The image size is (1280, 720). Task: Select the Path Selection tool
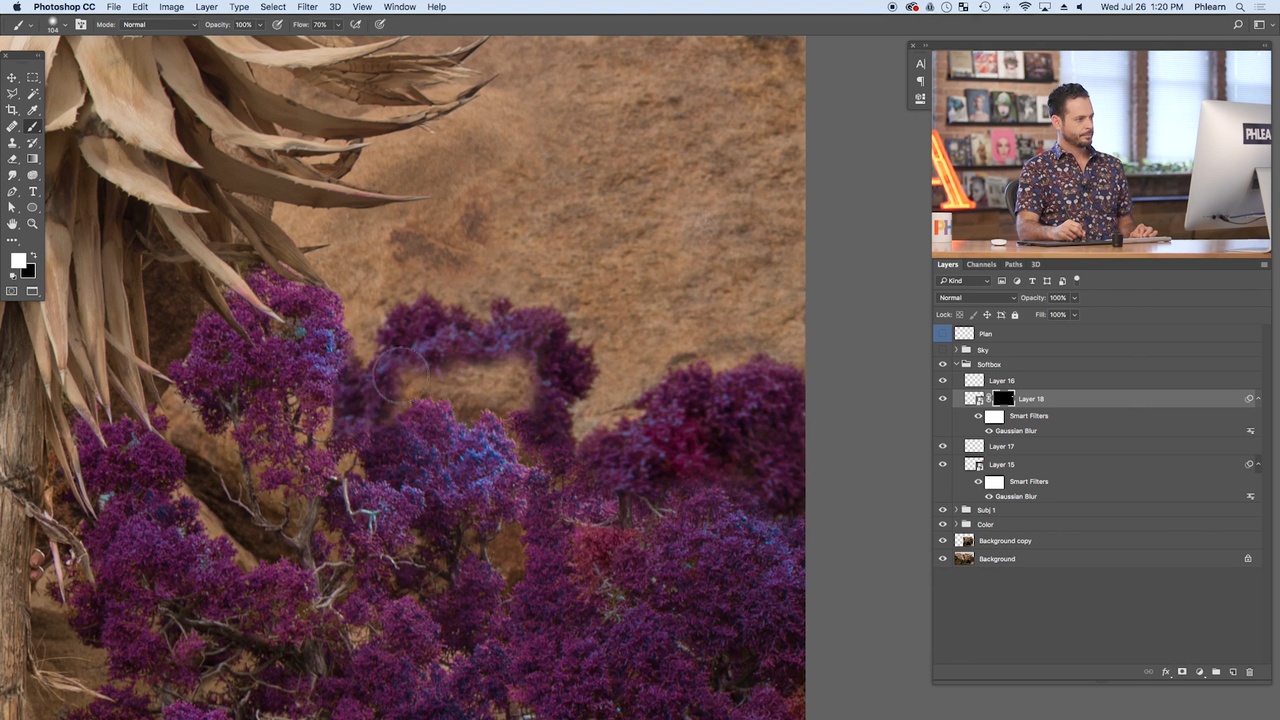(x=12, y=207)
